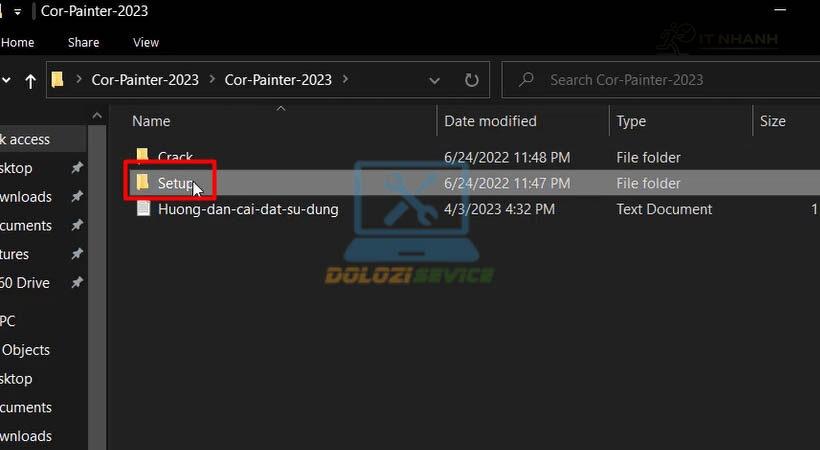820x450 pixels.
Task: Sort by the Type column header
Action: tap(631, 121)
